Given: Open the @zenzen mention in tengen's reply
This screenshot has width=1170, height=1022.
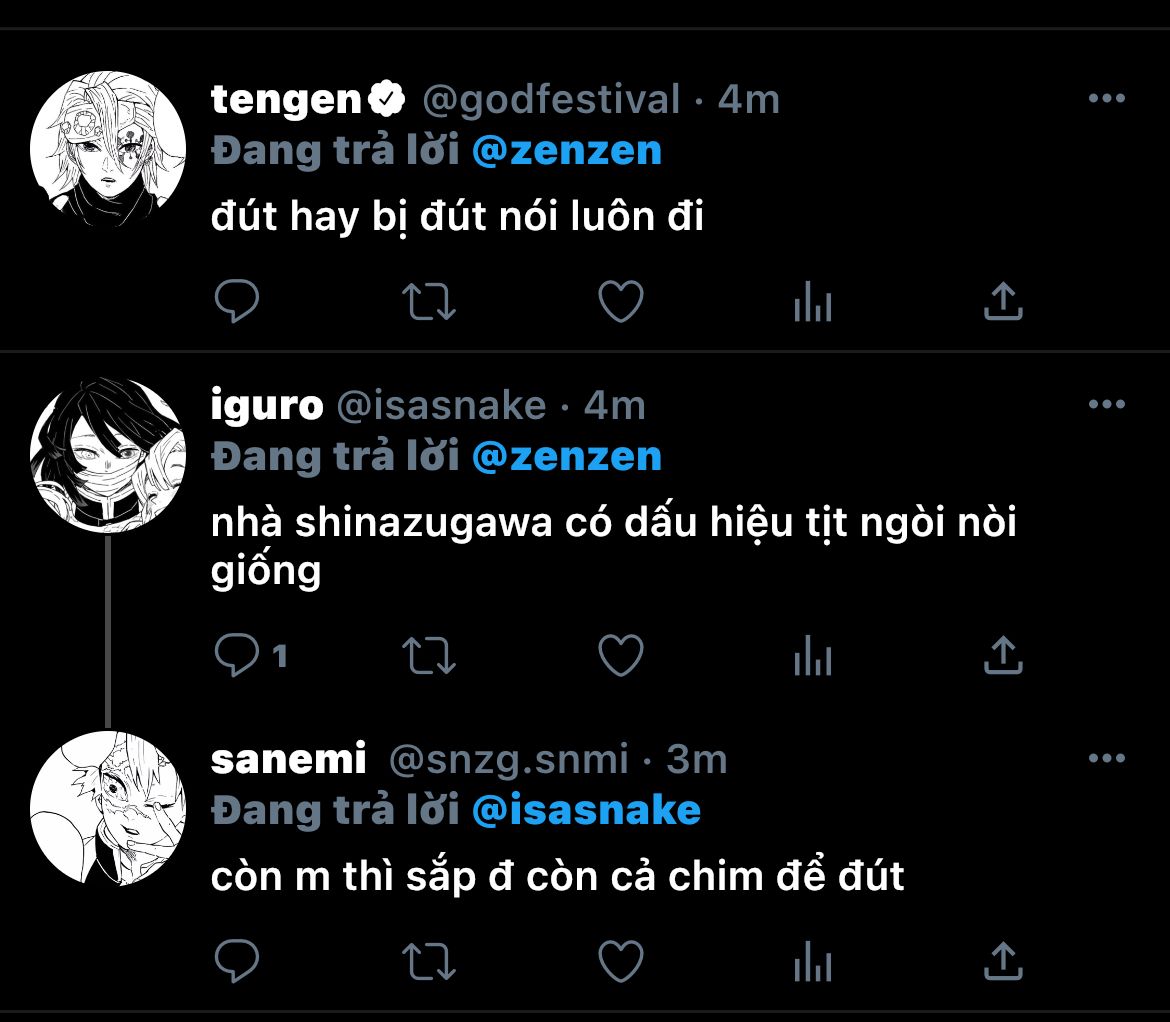Looking at the screenshot, I should click(x=567, y=151).
